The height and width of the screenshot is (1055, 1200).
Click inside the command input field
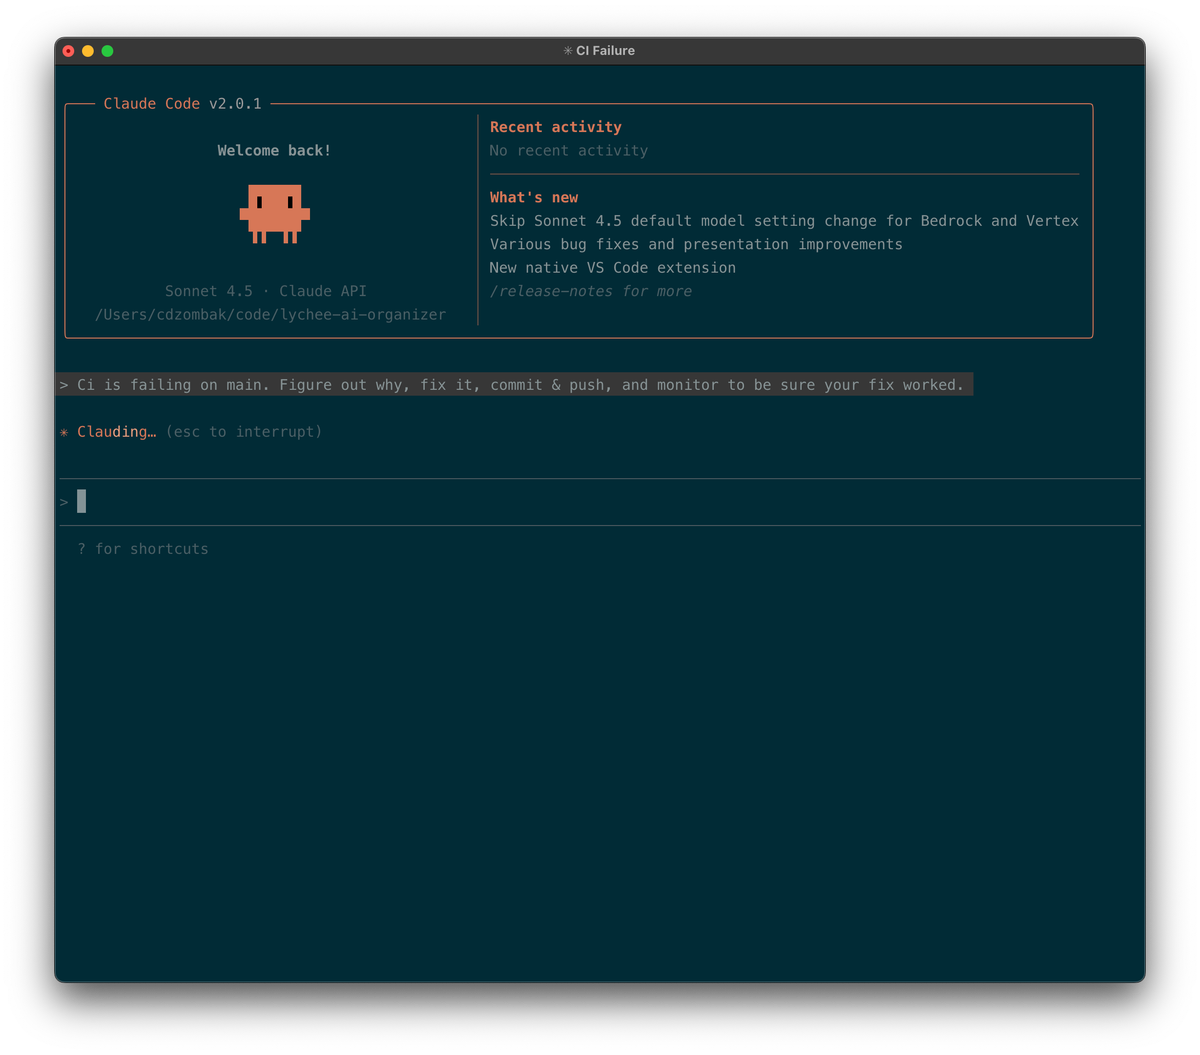pyautogui.click(x=600, y=502)
